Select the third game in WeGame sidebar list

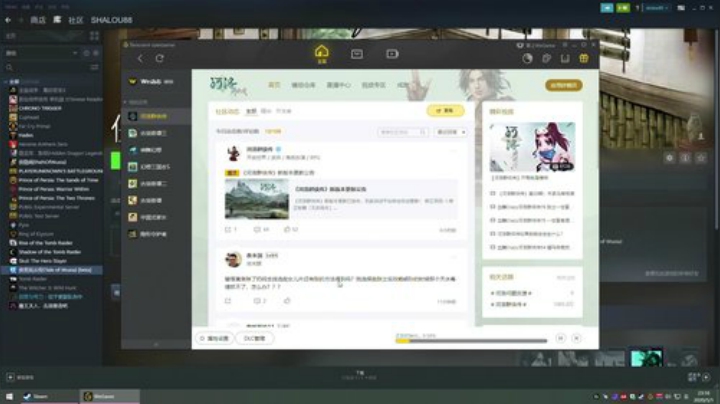tap(156, 150)
